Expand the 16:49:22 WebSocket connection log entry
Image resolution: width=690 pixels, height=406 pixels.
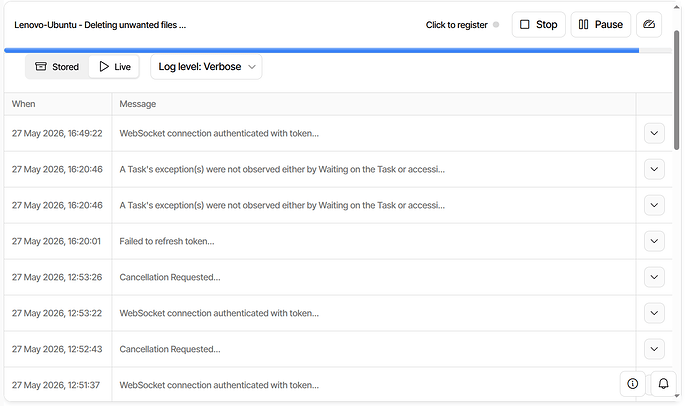click(654, 133)
